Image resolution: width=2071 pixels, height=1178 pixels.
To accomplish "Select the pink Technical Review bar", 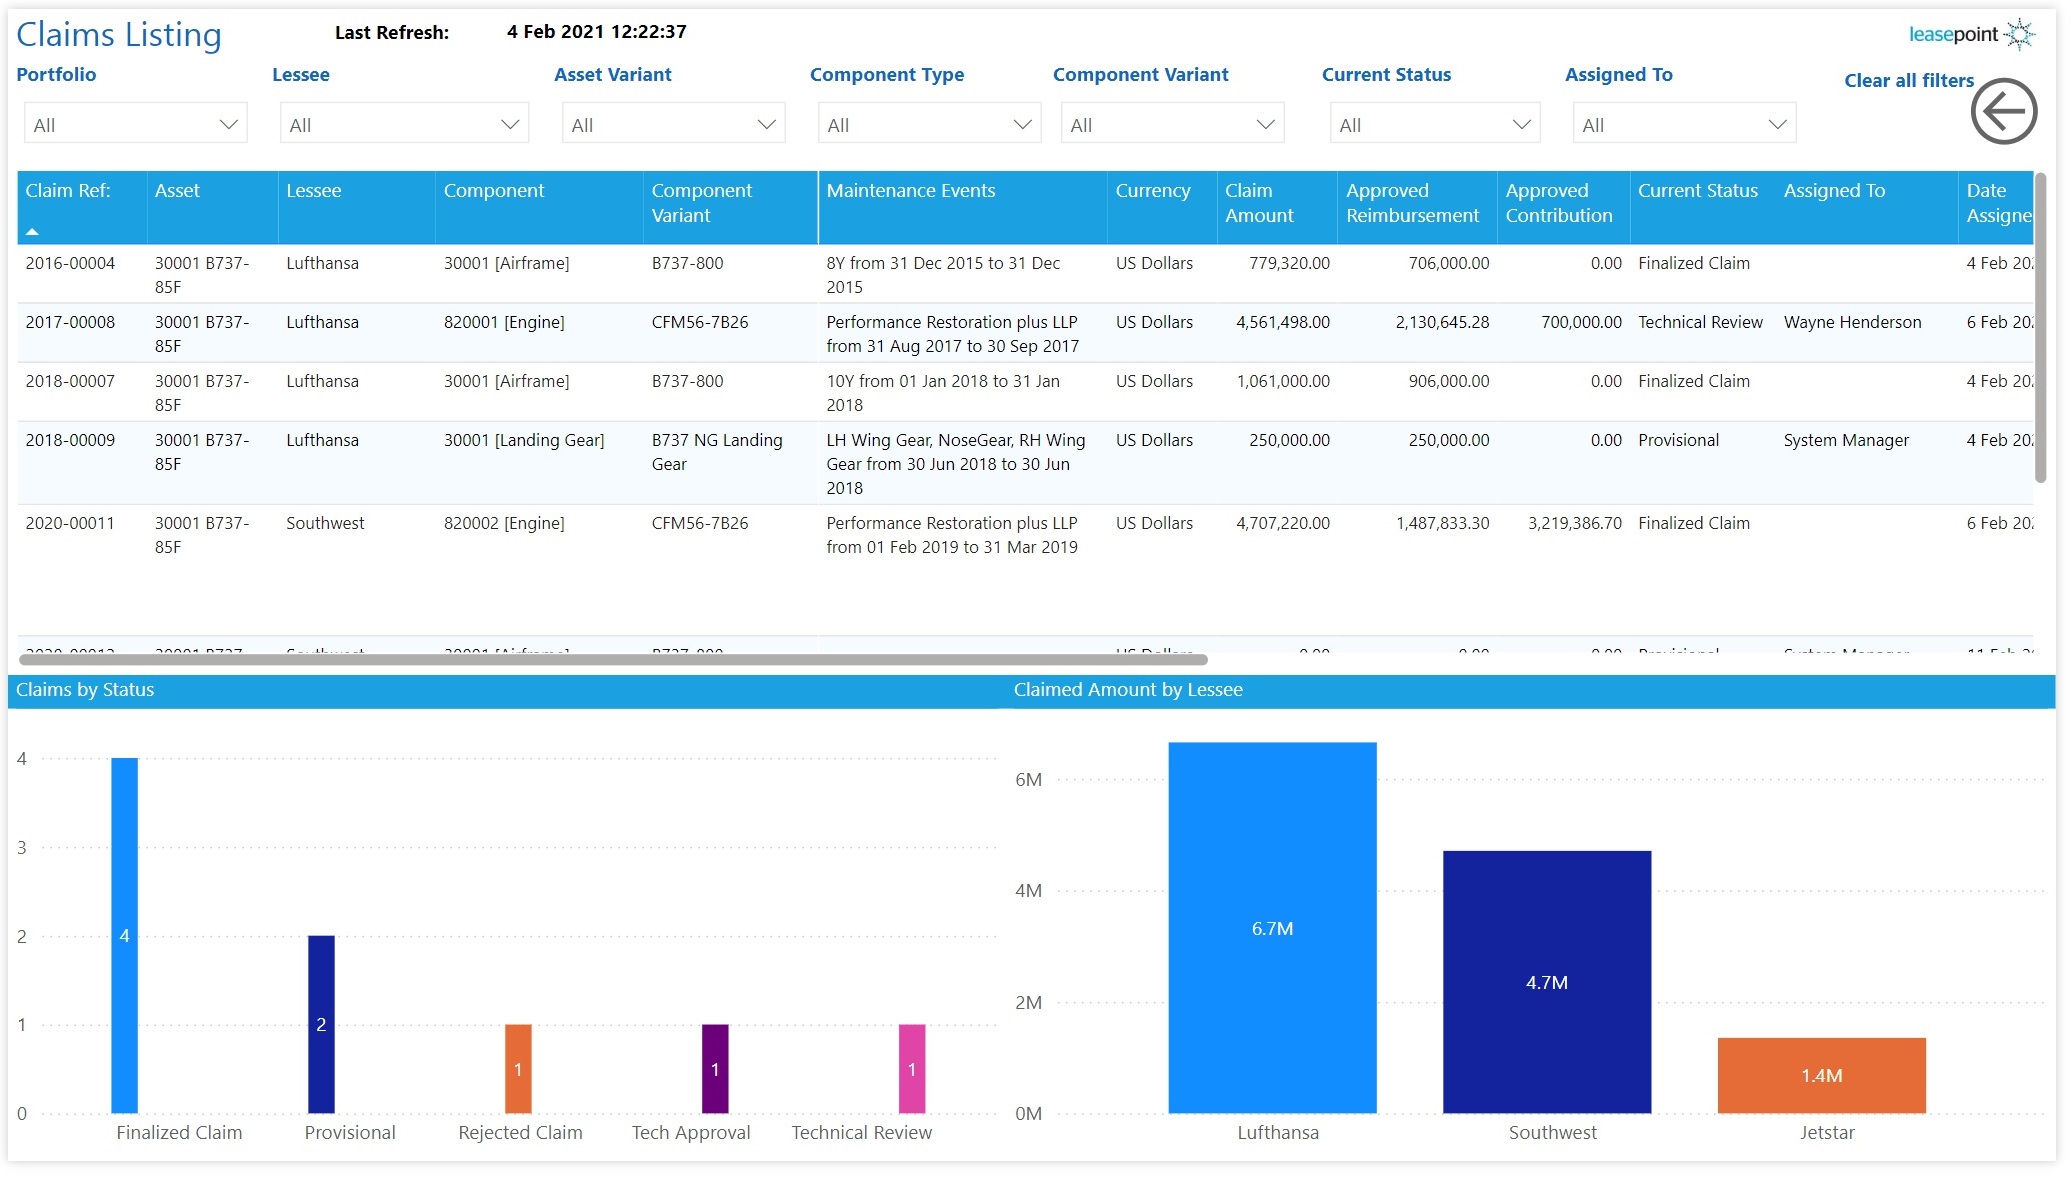I will click(x=912, y=1068).
